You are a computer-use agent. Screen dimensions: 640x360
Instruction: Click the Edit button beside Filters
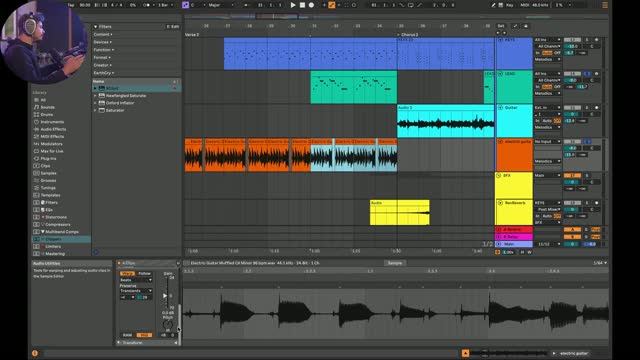173,27
